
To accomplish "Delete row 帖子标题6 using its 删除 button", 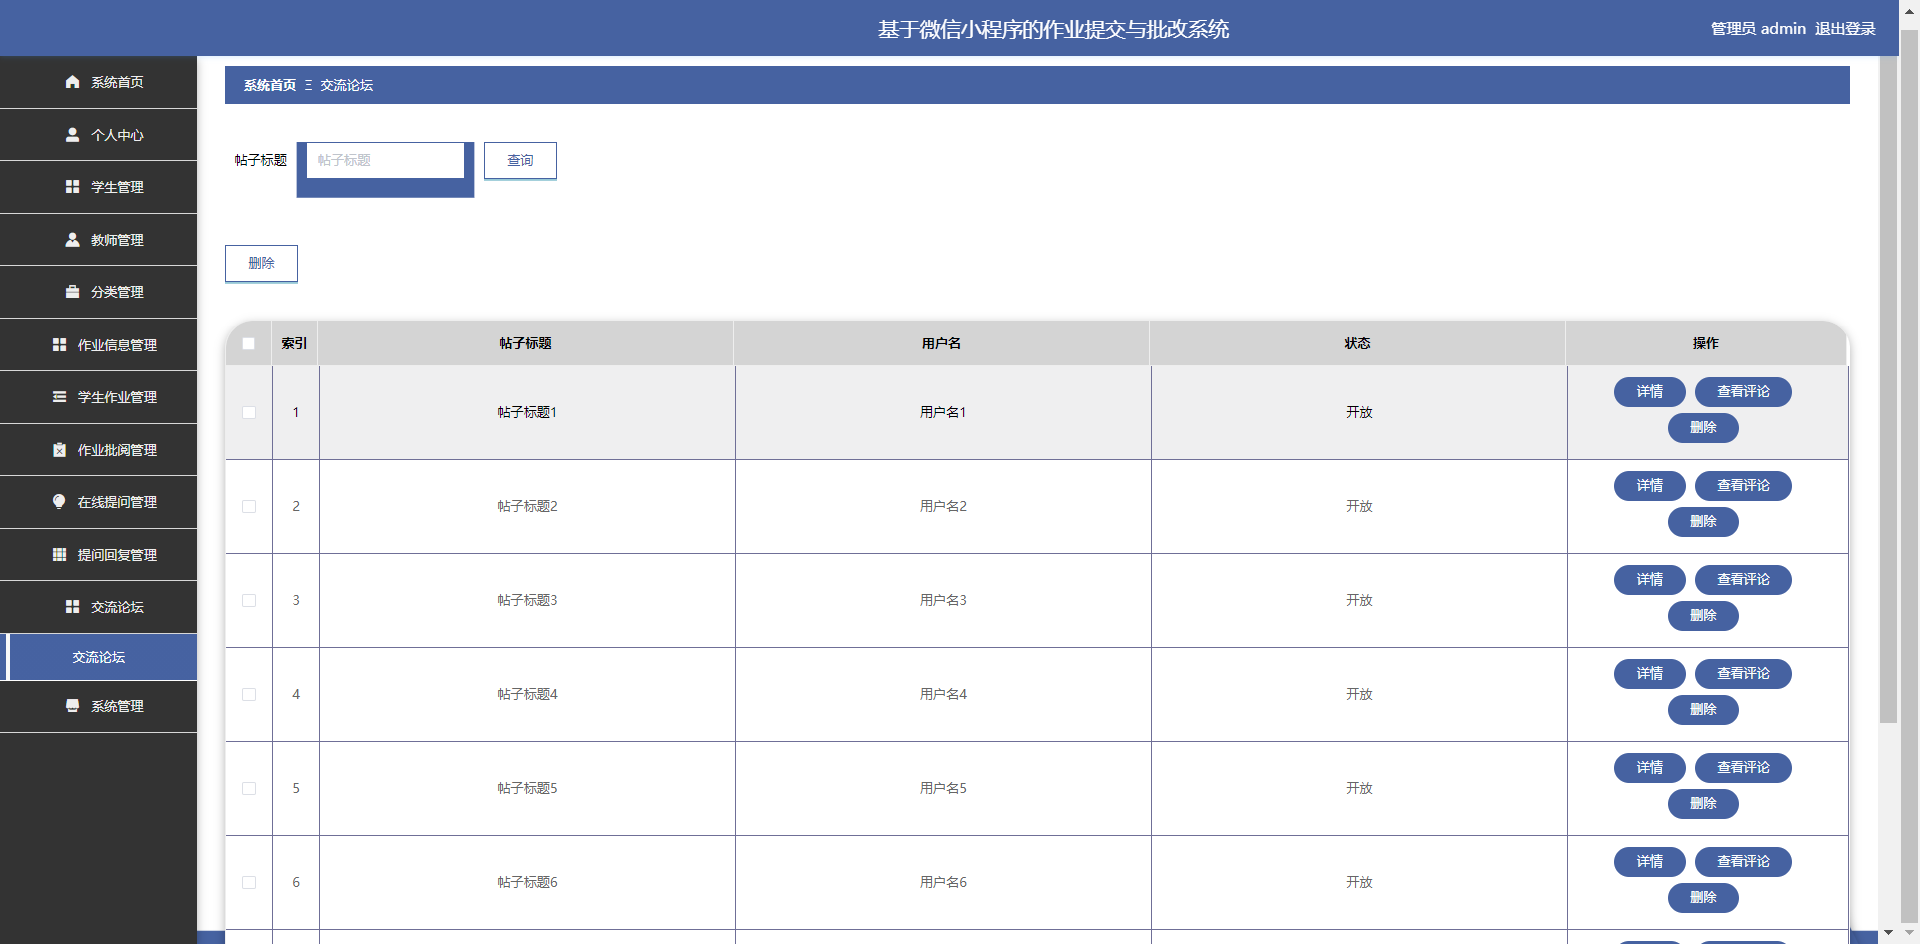I will pos(1703,898).
